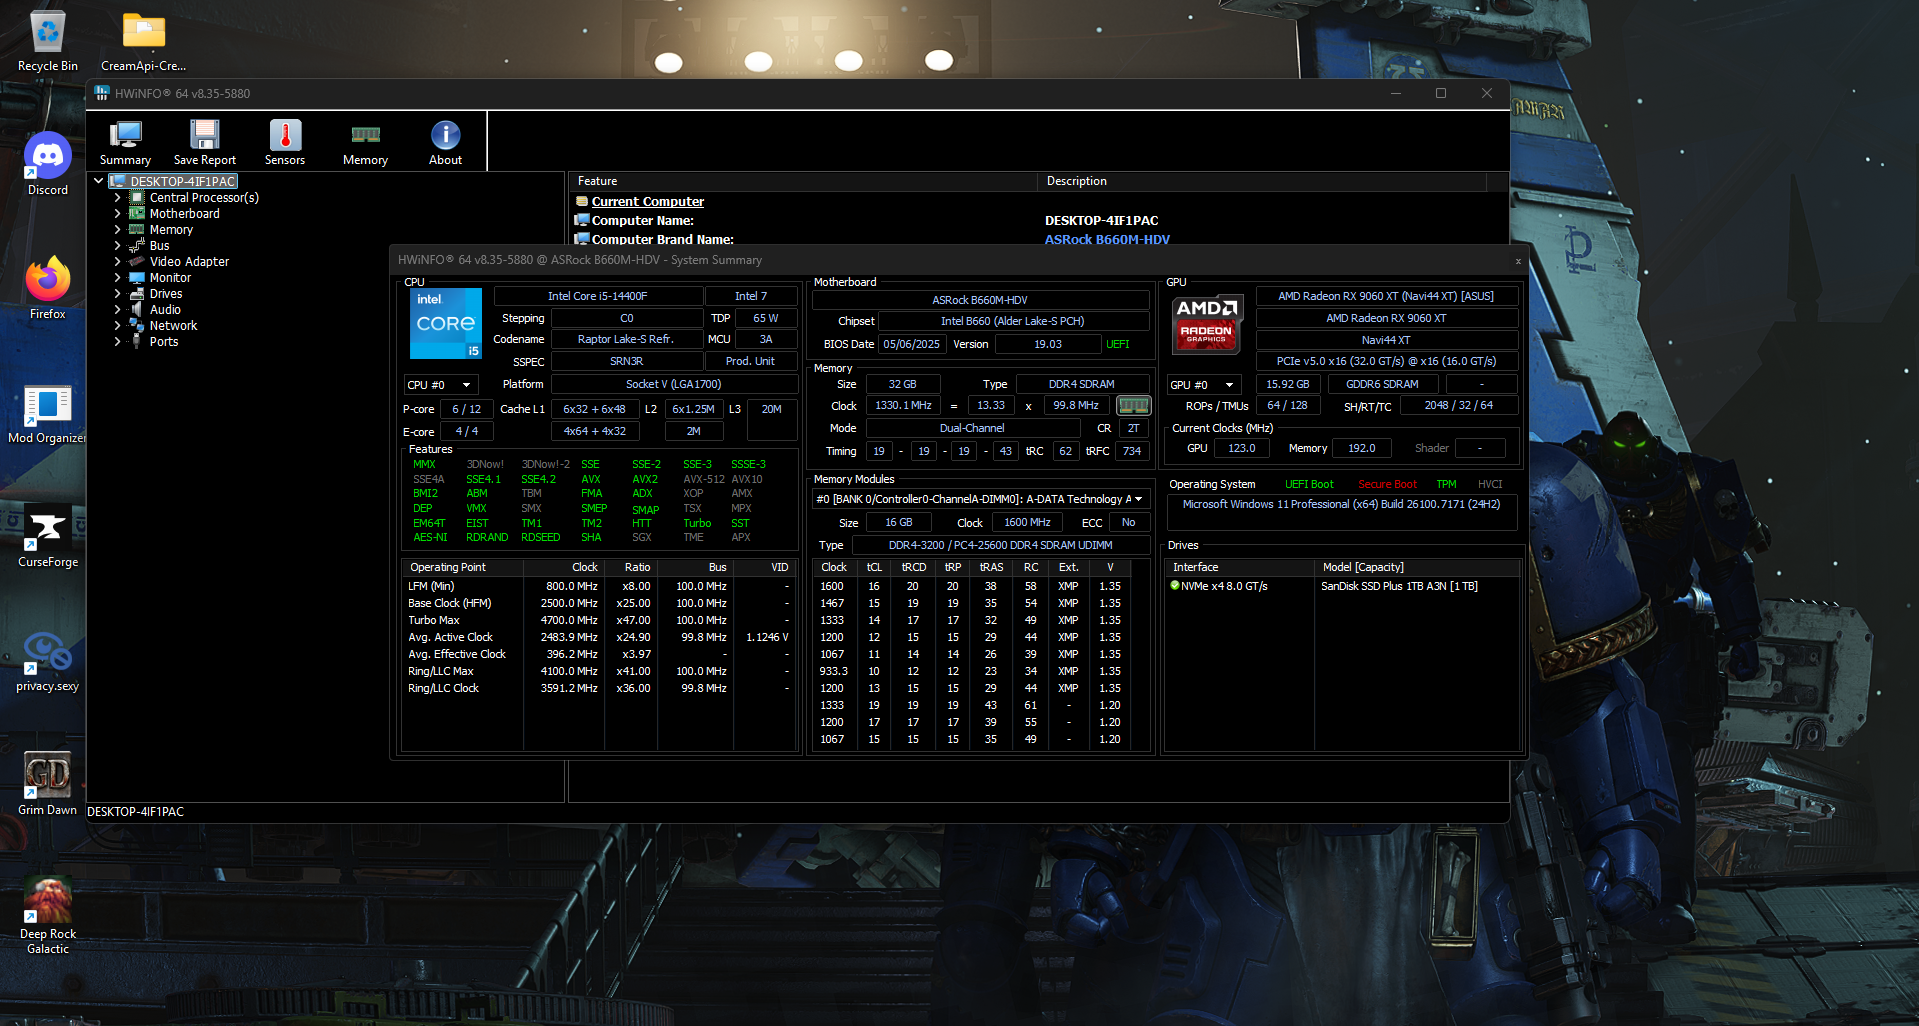Select the SanDisk SSD Plus 1TB drive row

[x=1342, y=586]
